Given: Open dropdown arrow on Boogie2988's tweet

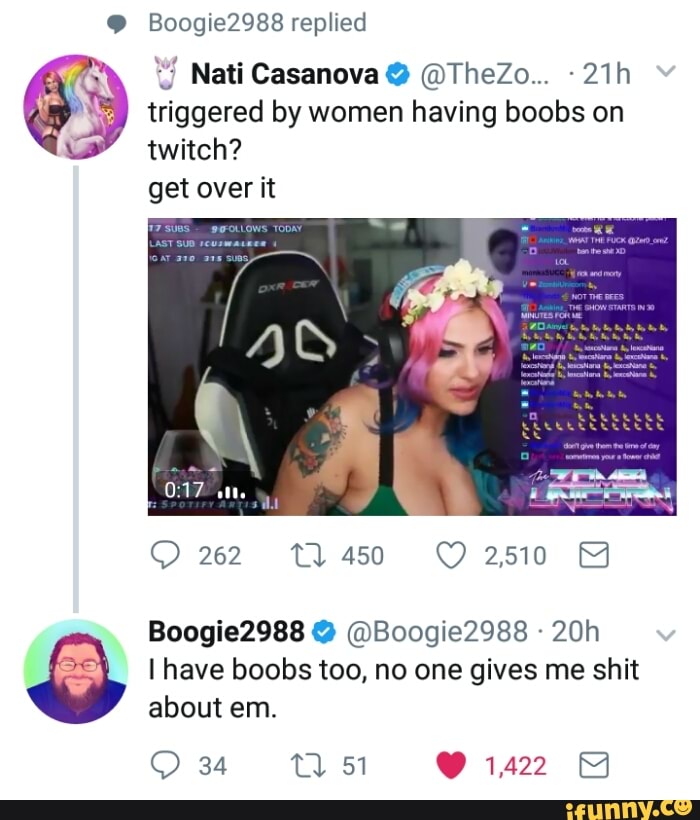Looking at the screenshot, I should coord(666,635).
